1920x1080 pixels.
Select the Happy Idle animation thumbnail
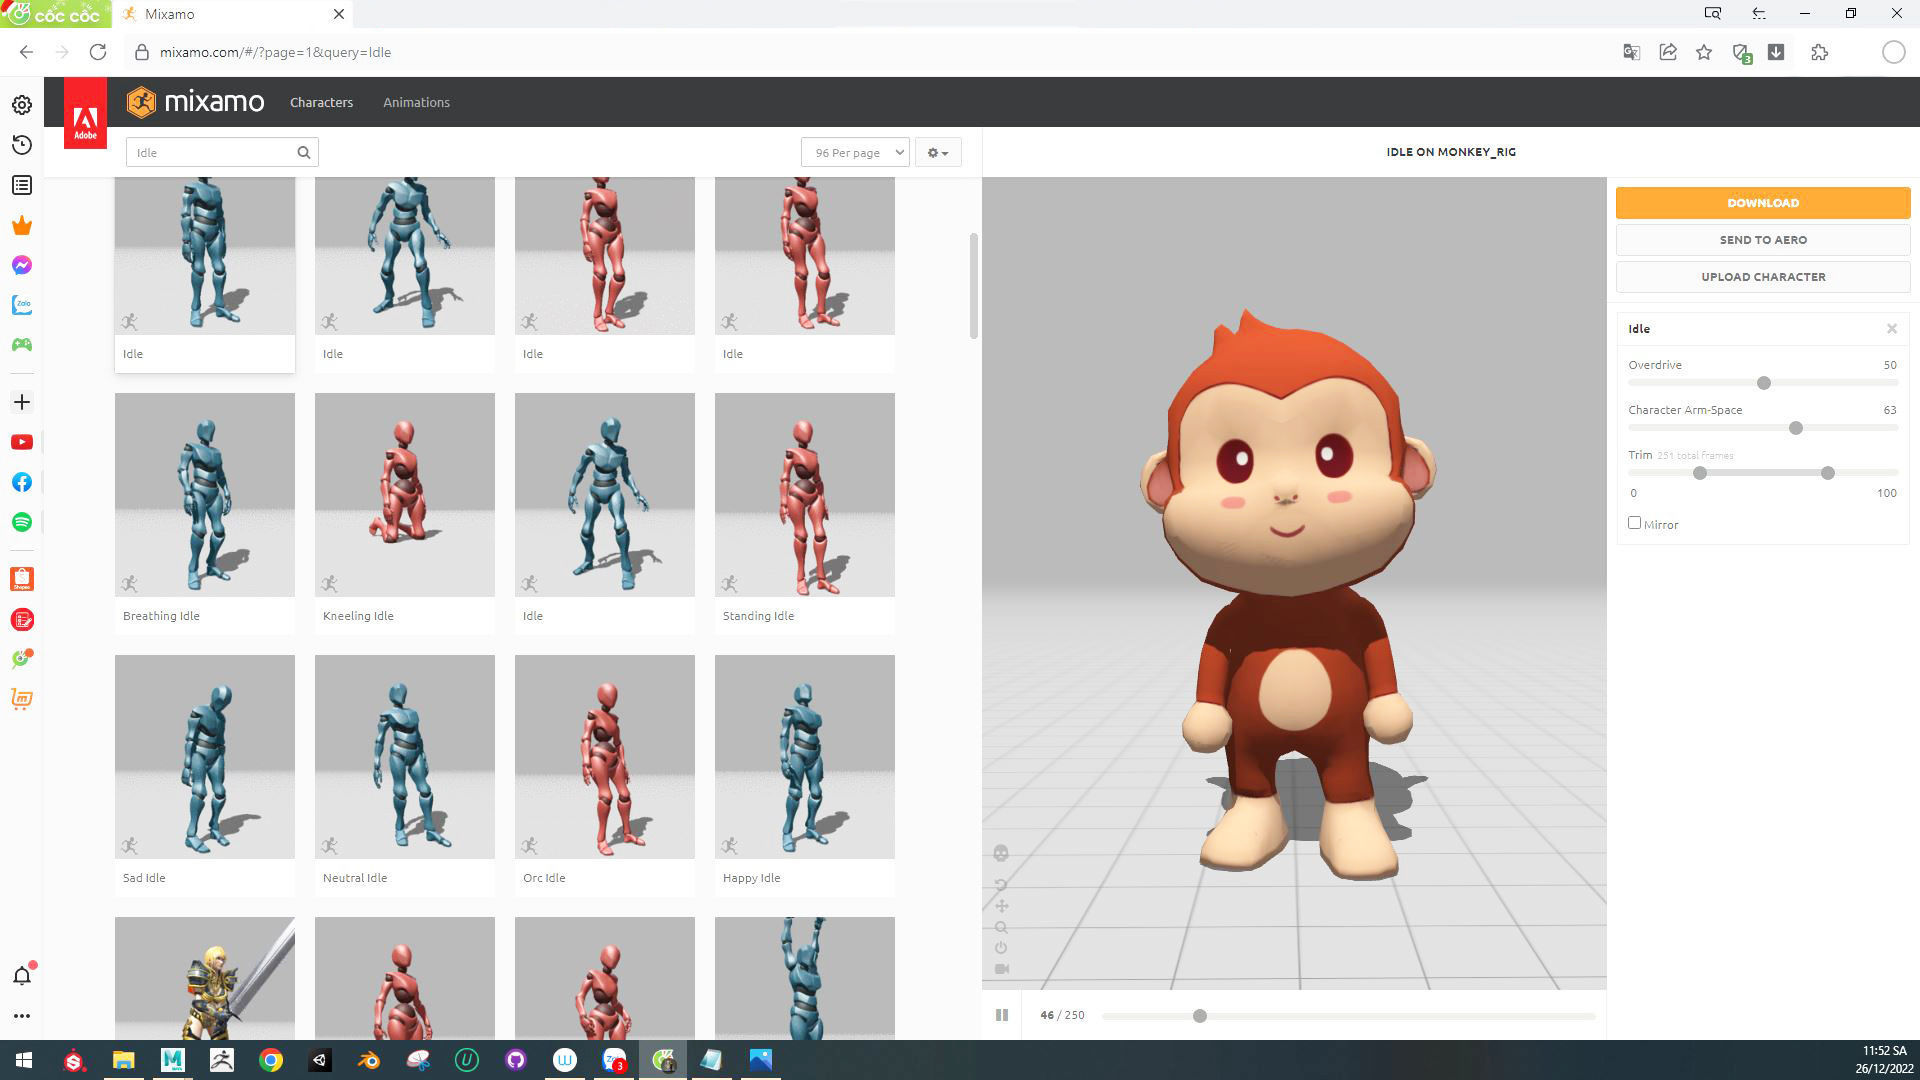coord(805,757)
